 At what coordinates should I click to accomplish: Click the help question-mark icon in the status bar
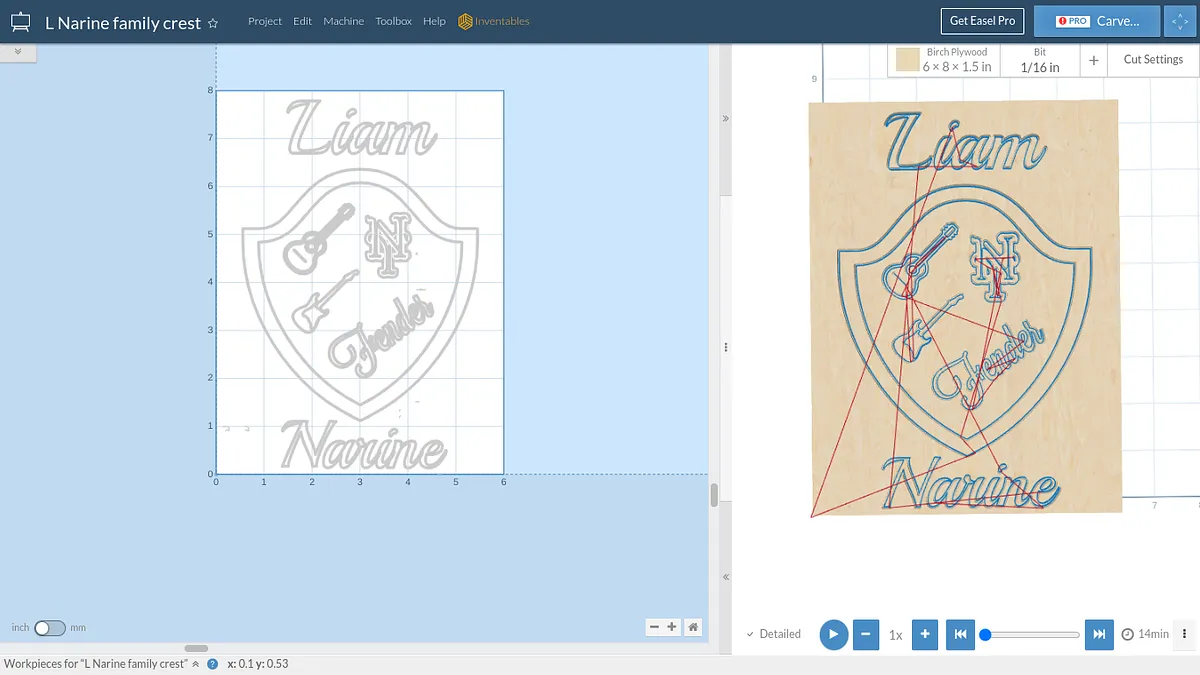(x=213, y=664)
